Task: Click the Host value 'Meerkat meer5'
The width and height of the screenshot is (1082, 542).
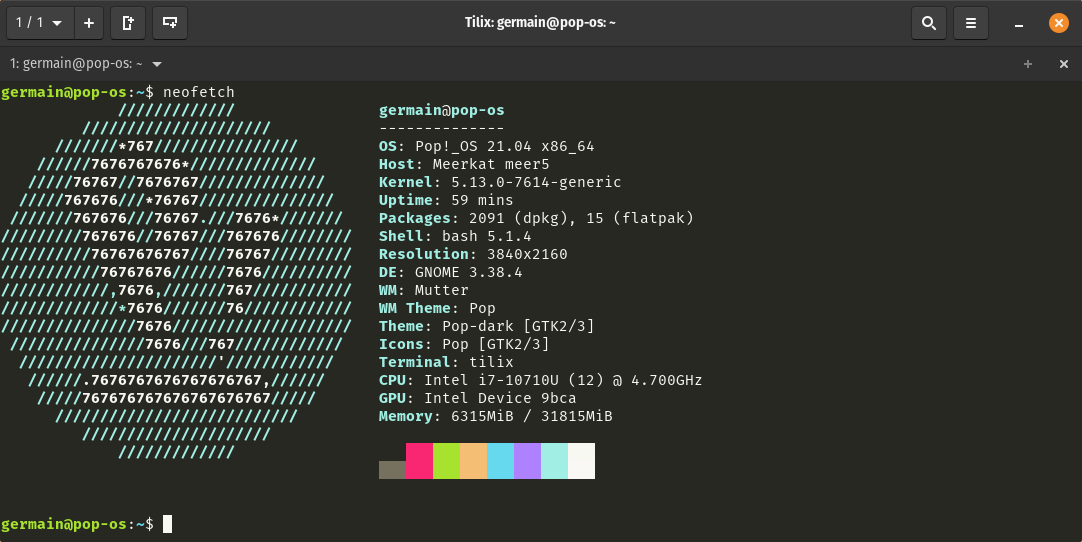Action: (491, 164)
